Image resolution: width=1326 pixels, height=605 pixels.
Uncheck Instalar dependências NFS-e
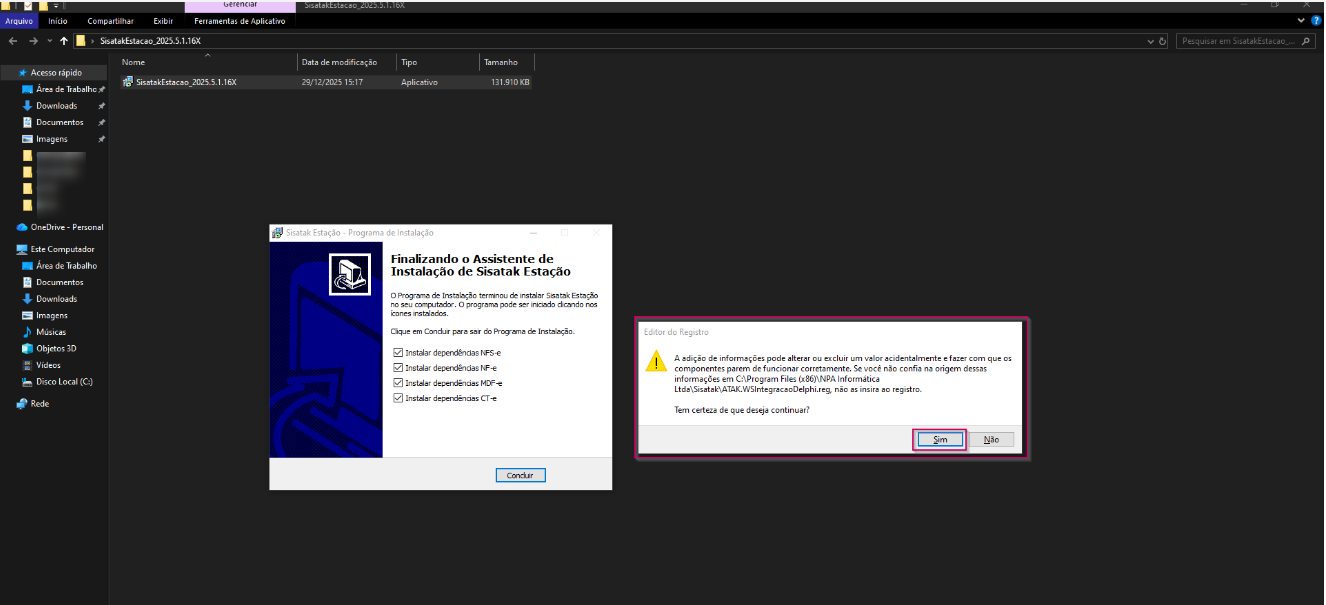coord(398,353)
